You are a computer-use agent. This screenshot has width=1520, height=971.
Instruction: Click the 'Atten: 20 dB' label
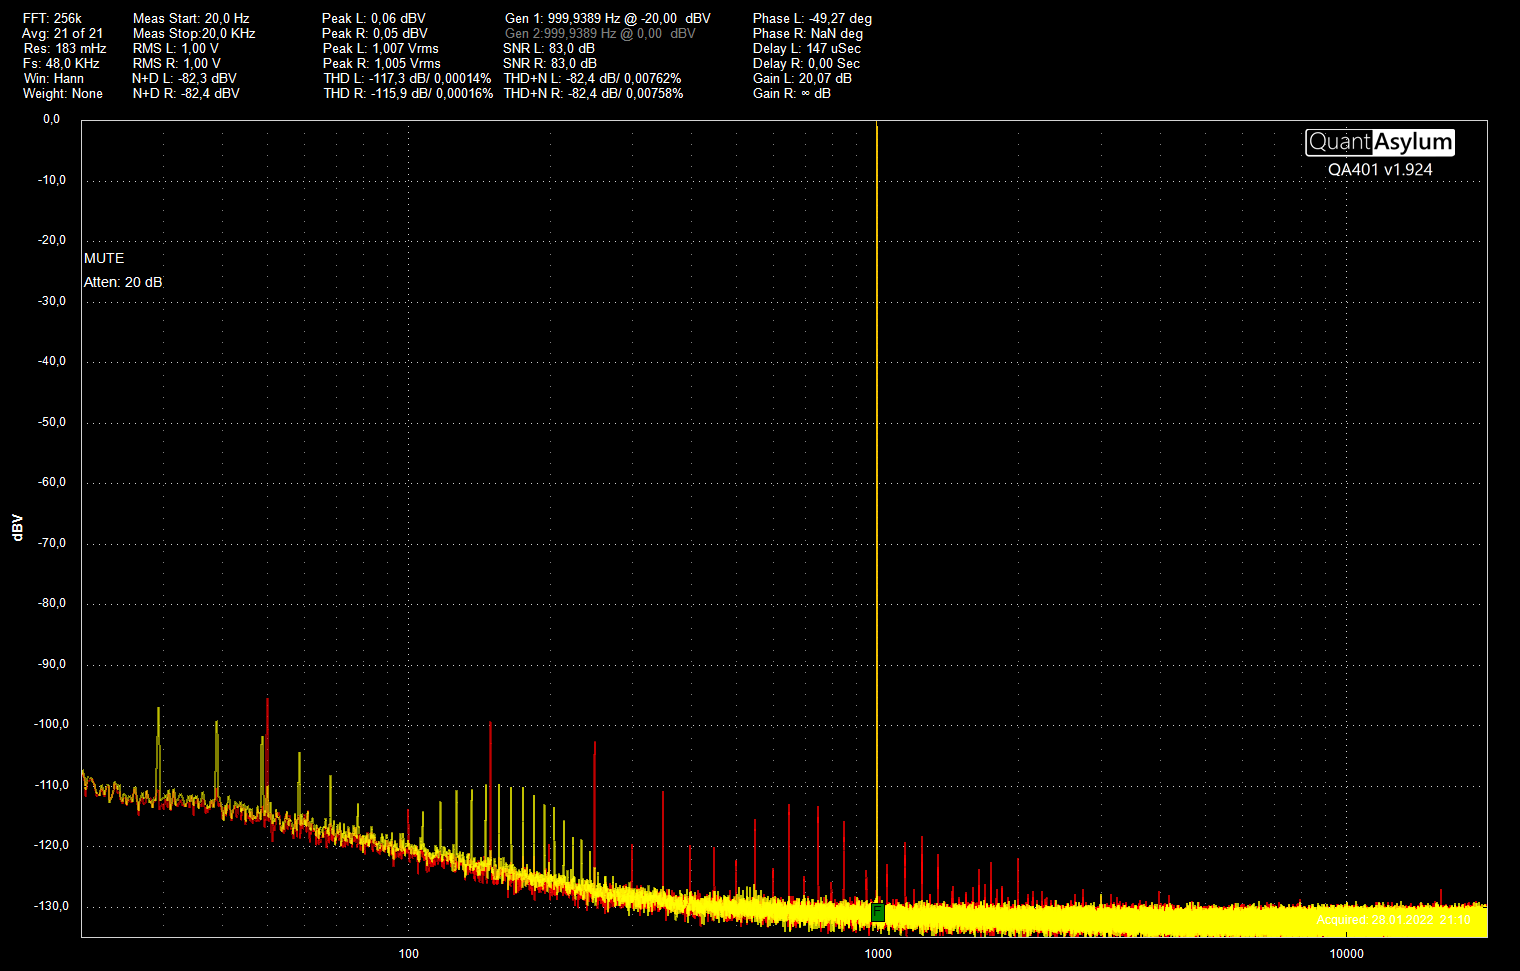pos(123,282)
